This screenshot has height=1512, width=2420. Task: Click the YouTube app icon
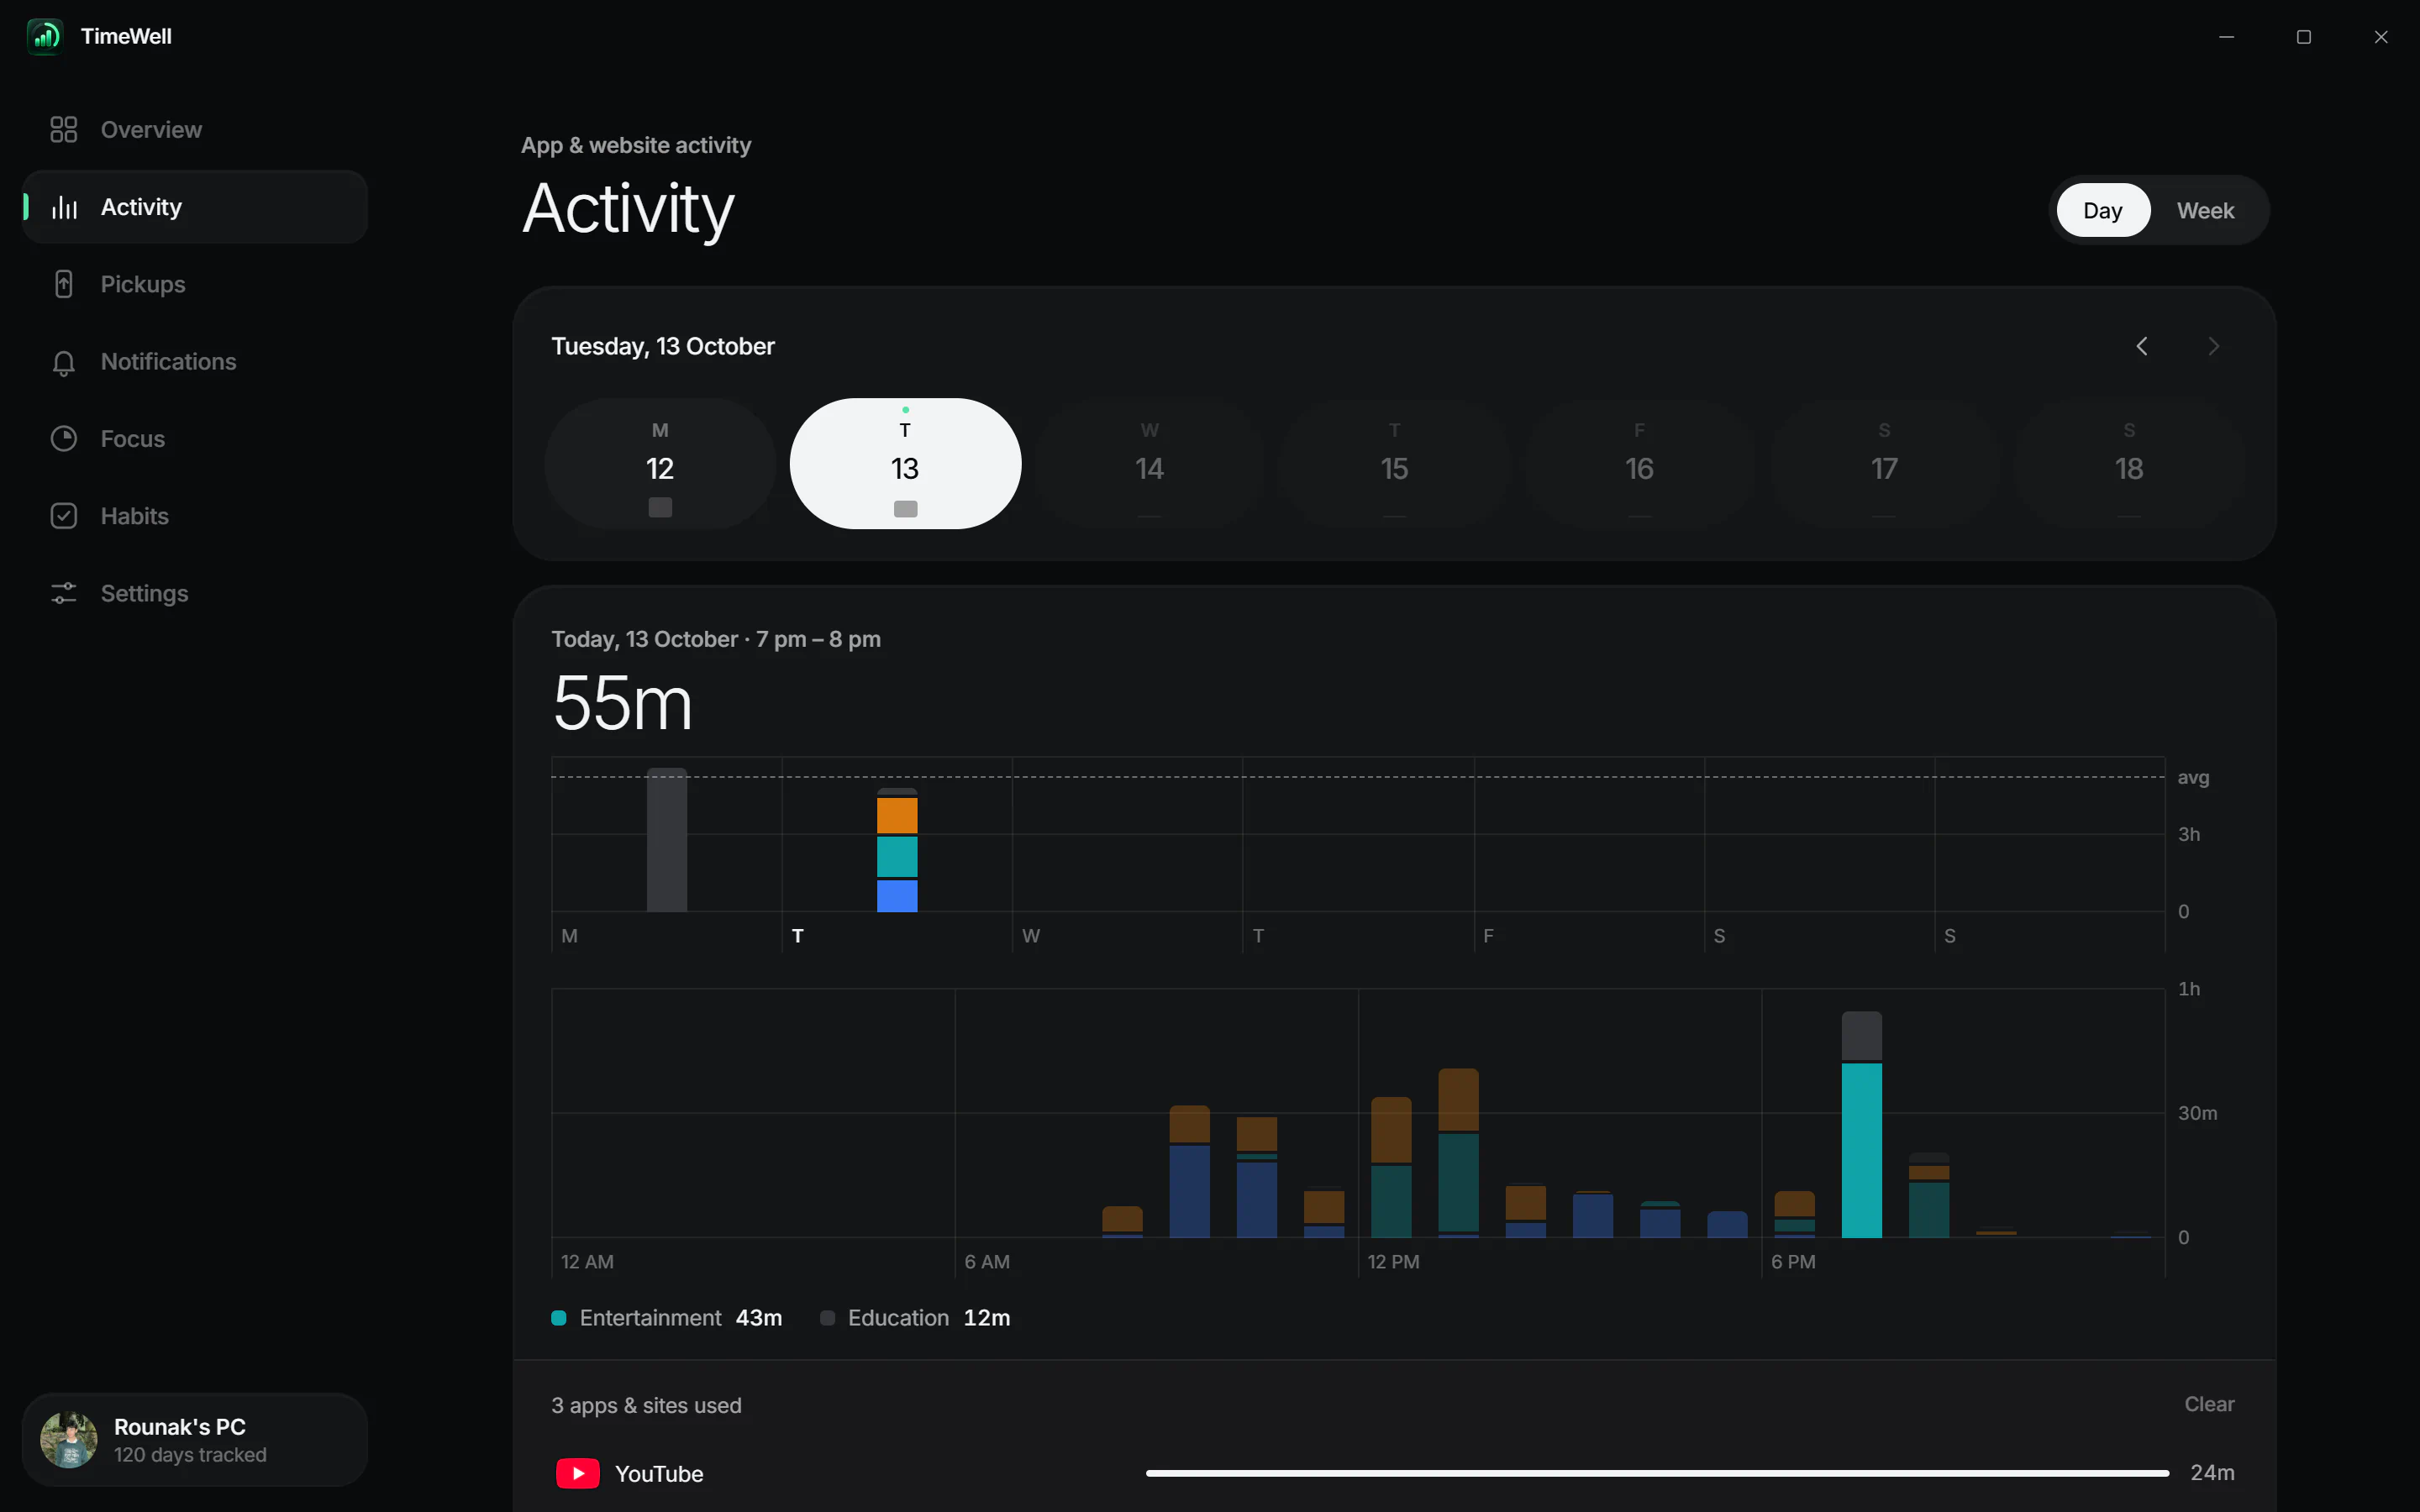coord(578,1473)
